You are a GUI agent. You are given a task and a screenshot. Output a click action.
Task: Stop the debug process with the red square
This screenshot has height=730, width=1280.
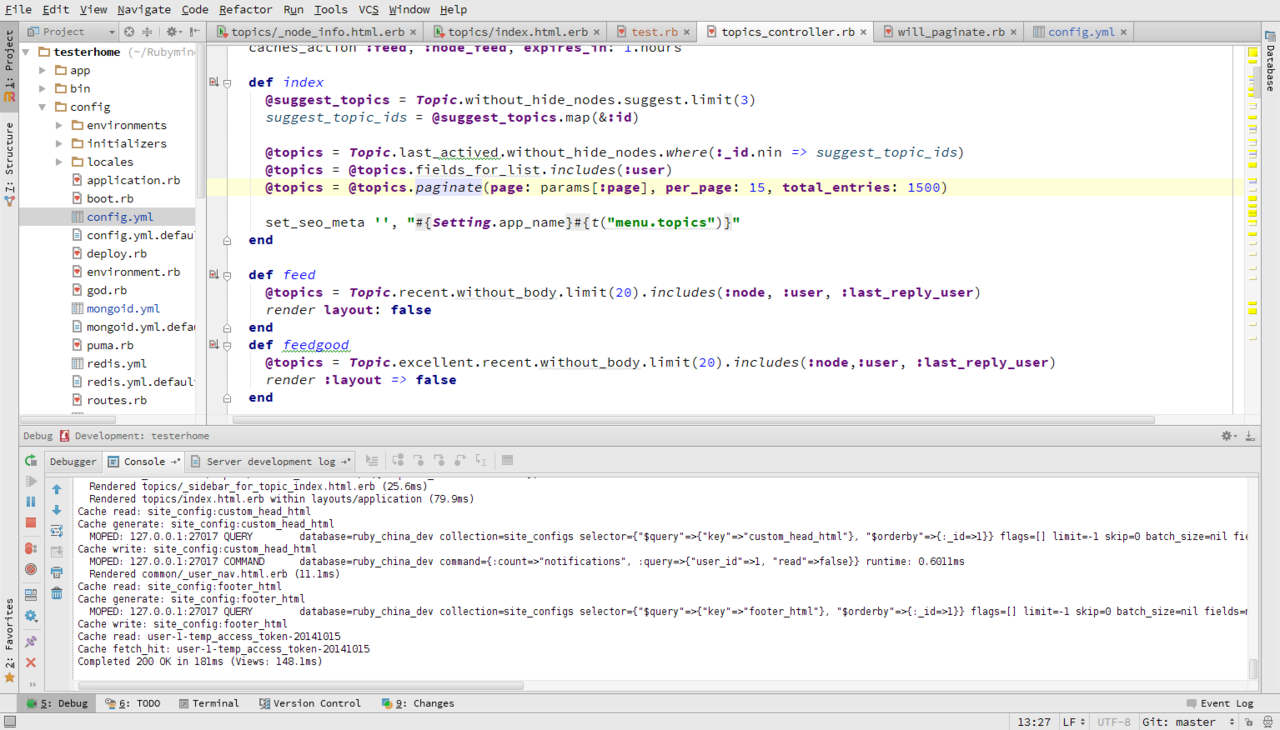pyautogui.click(x=31, y=522)
